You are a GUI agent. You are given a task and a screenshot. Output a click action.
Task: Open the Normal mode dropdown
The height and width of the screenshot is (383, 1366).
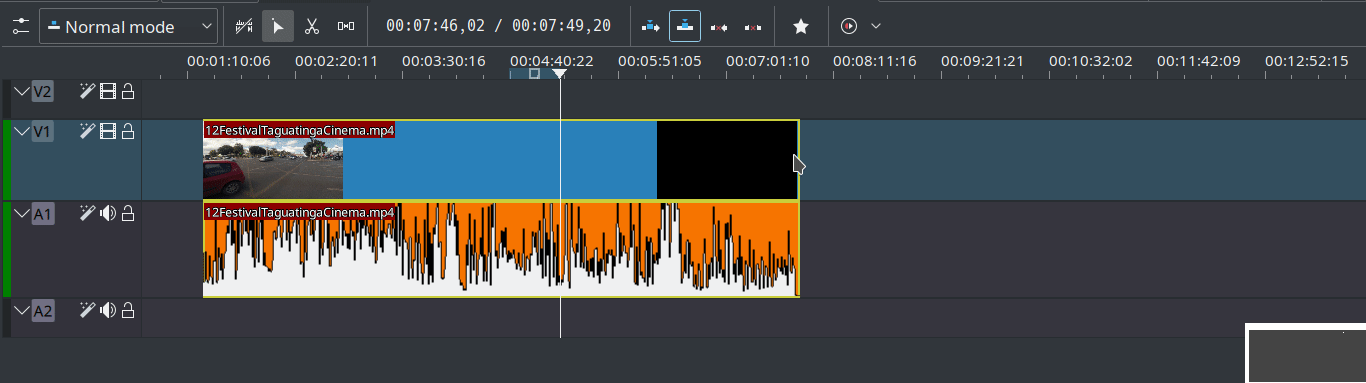(129, 26)
